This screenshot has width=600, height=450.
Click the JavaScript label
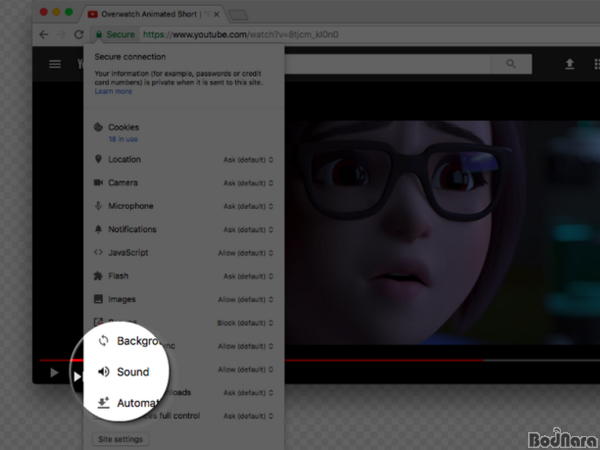pos(128,253)
